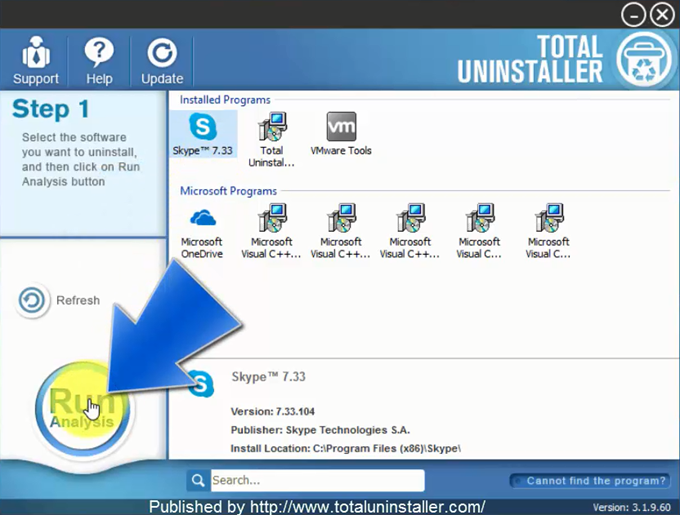
Task: Focus the Search input field
Action: click(x=317, y=480)
